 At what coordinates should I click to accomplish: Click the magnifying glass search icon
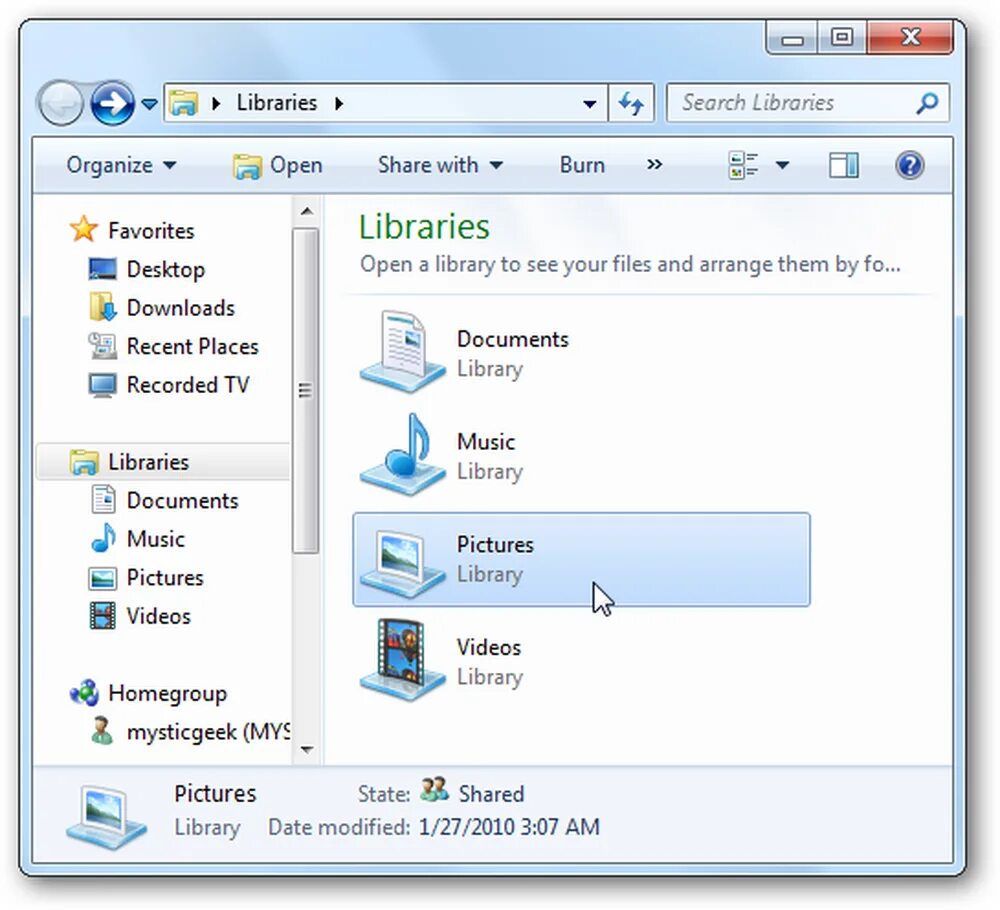[x=927, y=103]
